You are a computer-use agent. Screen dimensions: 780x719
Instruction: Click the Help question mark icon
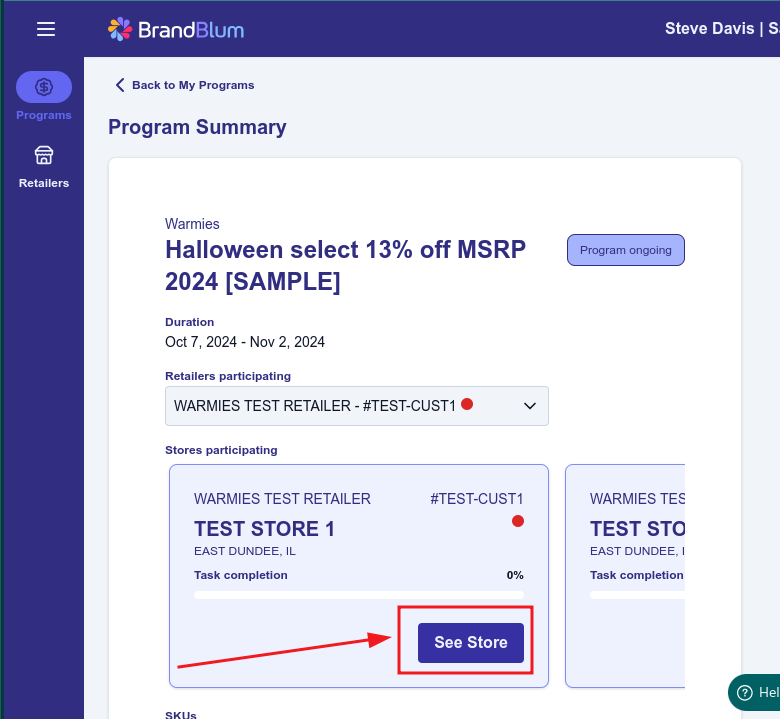tap(745, 692)
